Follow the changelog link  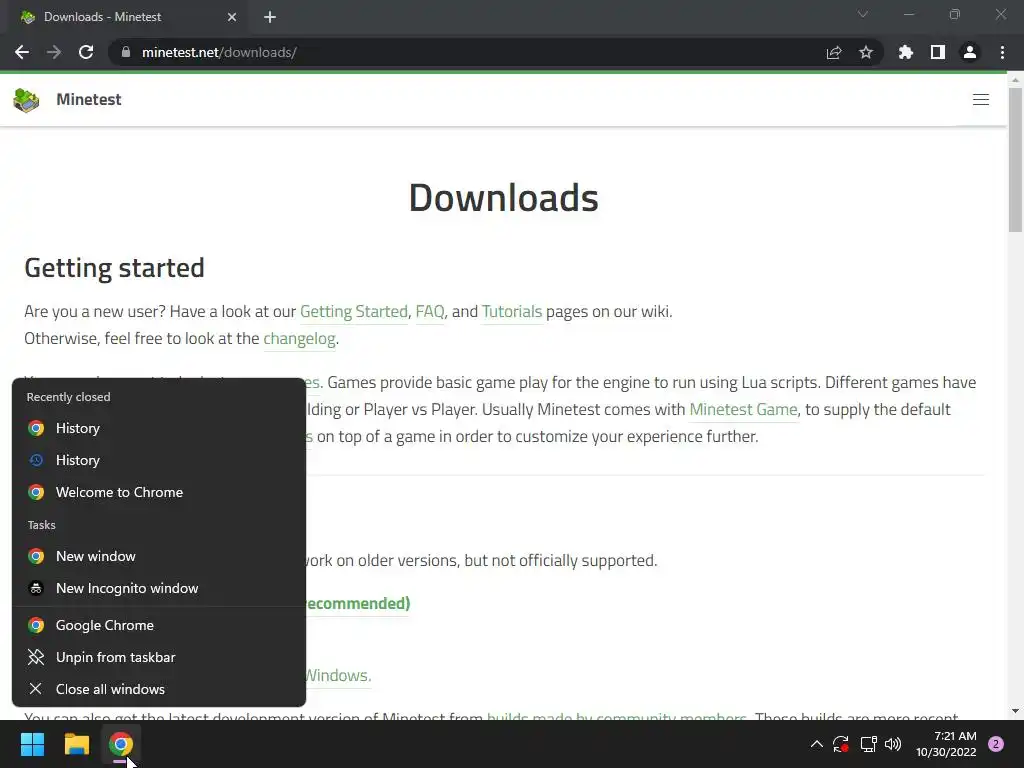click(x=299, y=338)
